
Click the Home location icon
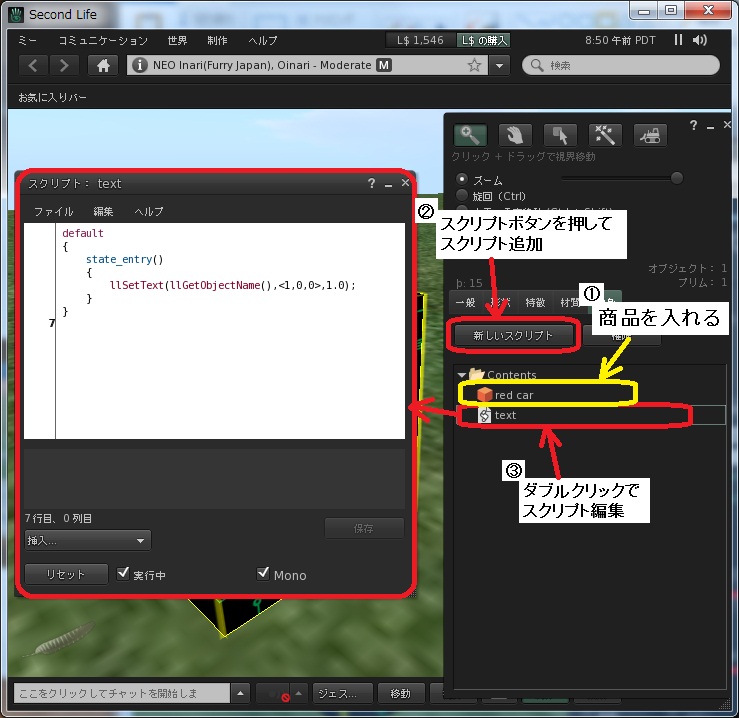click(x=101, y=65)
